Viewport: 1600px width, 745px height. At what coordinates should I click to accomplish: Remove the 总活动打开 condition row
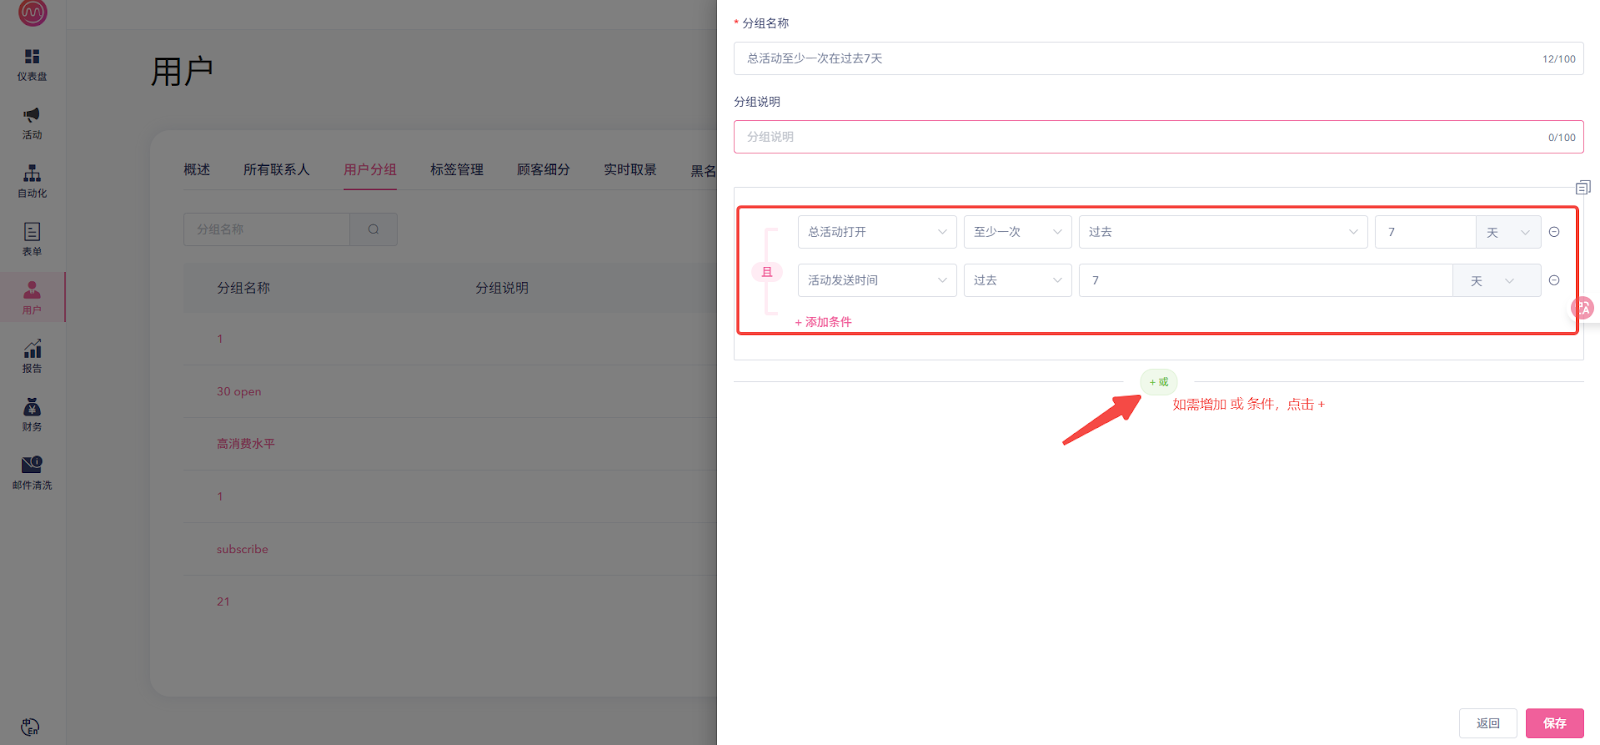[x=1554, y=232]
